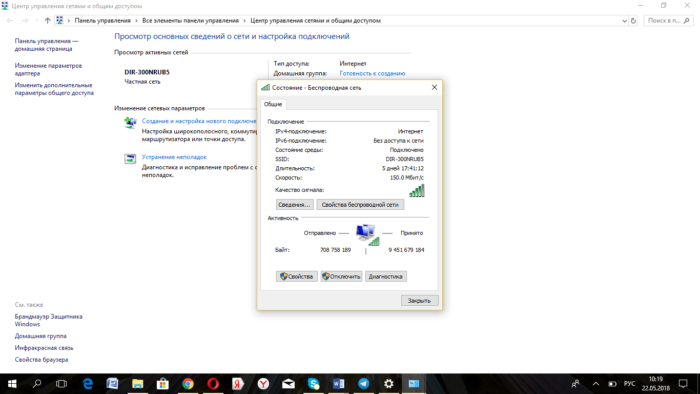Open taskbar search magnifier
This screenshot has height=394, width=700.
[37, 384]
